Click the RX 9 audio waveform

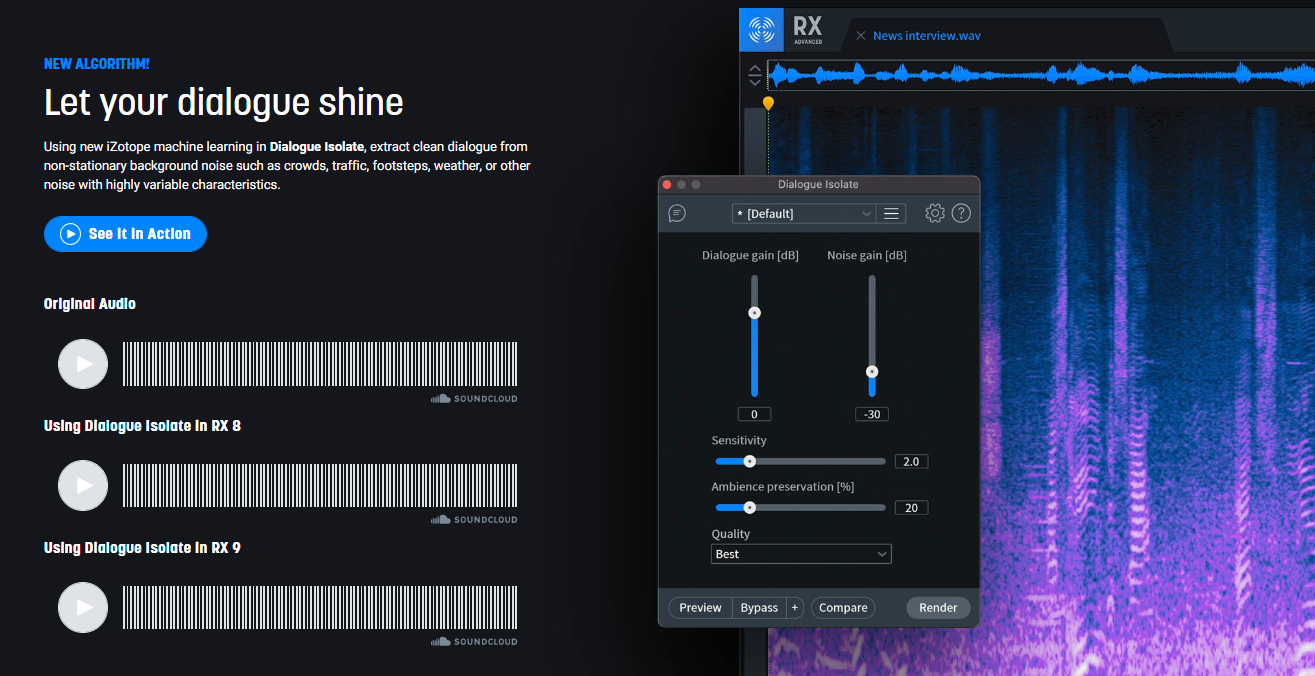320,608
